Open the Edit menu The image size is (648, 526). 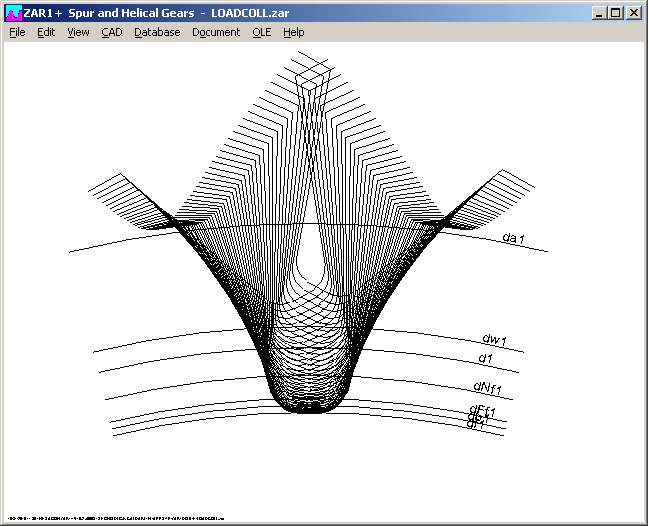tap(46, 32)
